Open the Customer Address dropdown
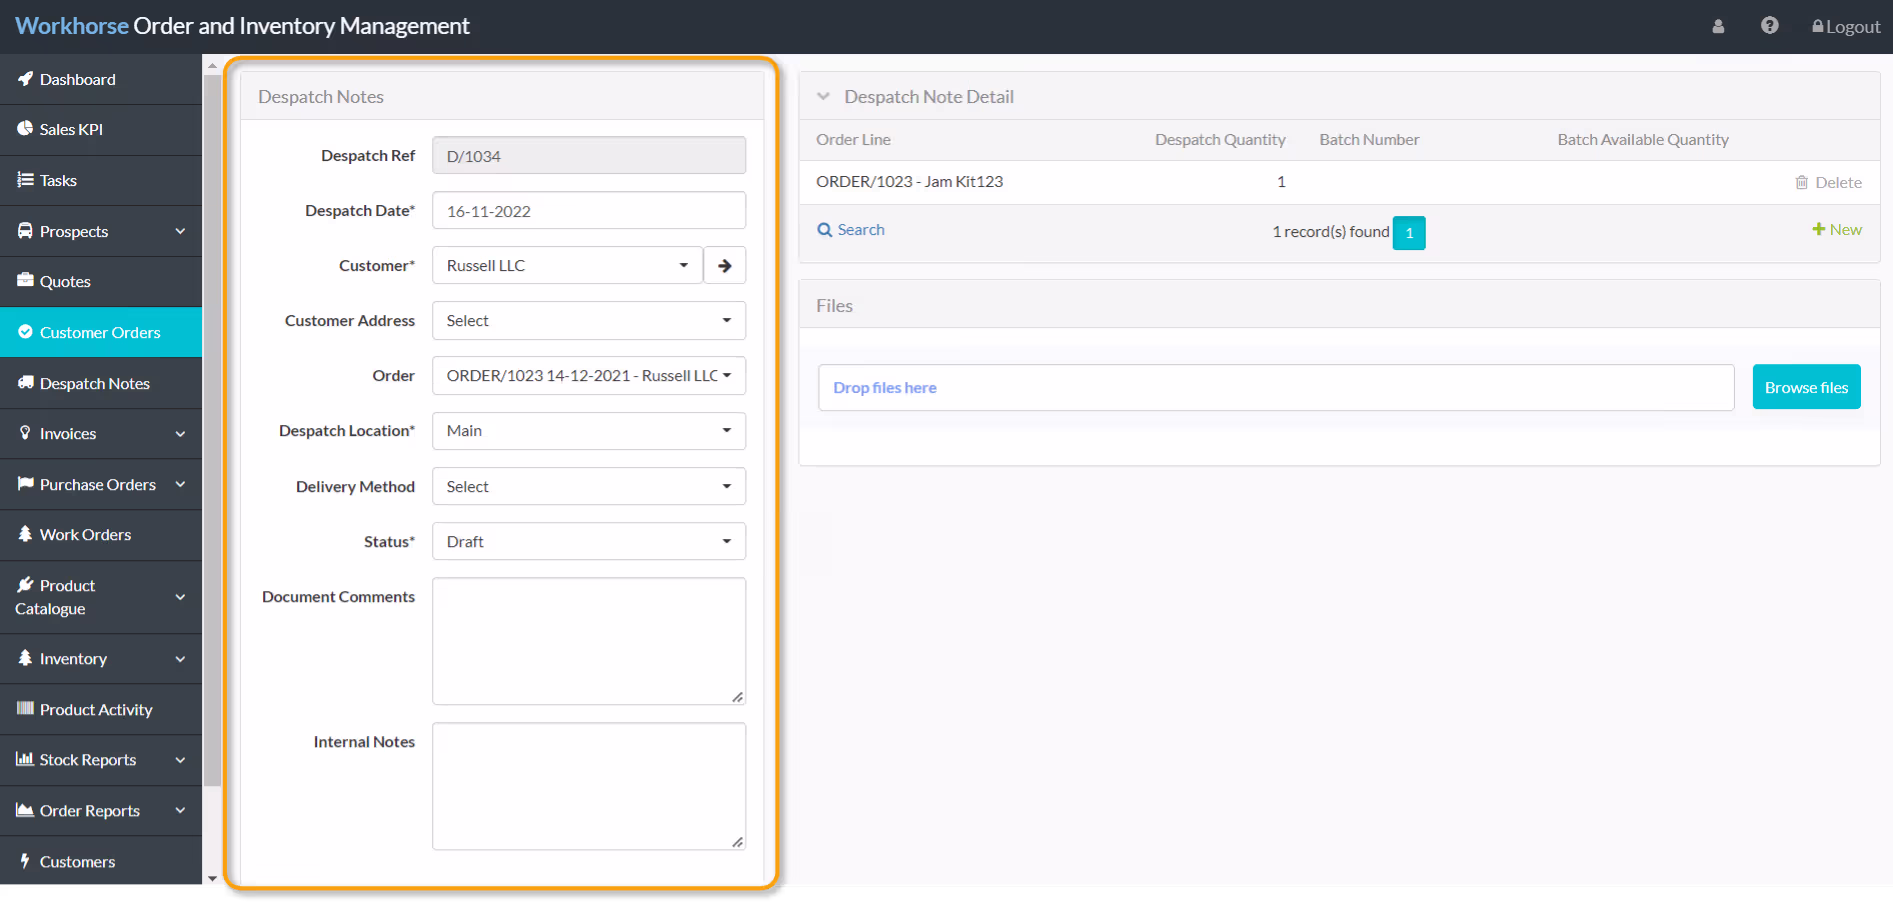This screenshot has height=902, width=1893. click(x=589, y=321)
